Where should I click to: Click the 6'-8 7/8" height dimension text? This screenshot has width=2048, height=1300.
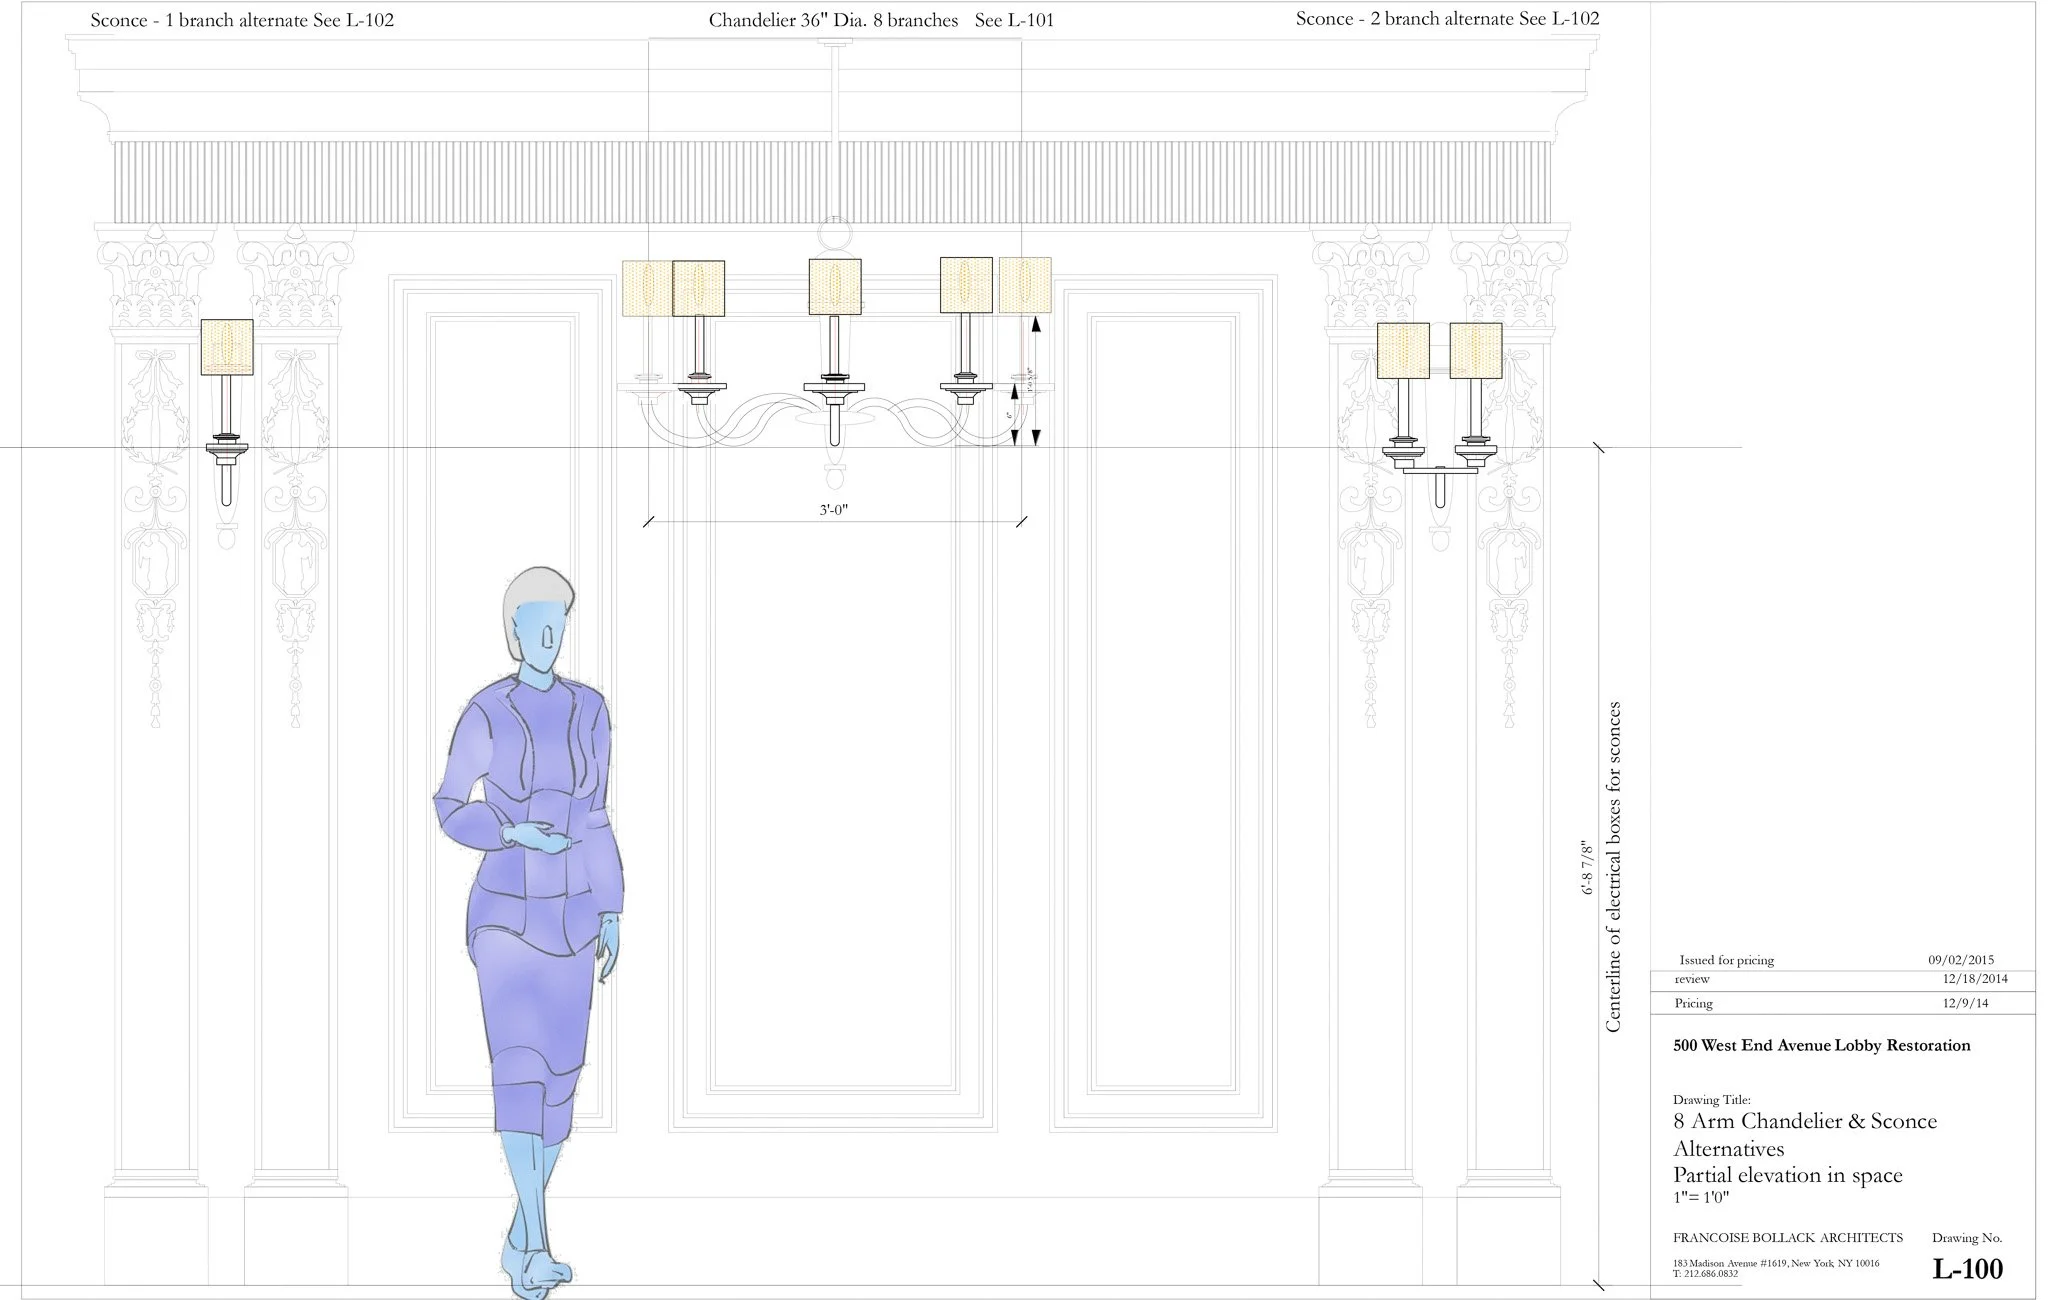click(1587, 866)
